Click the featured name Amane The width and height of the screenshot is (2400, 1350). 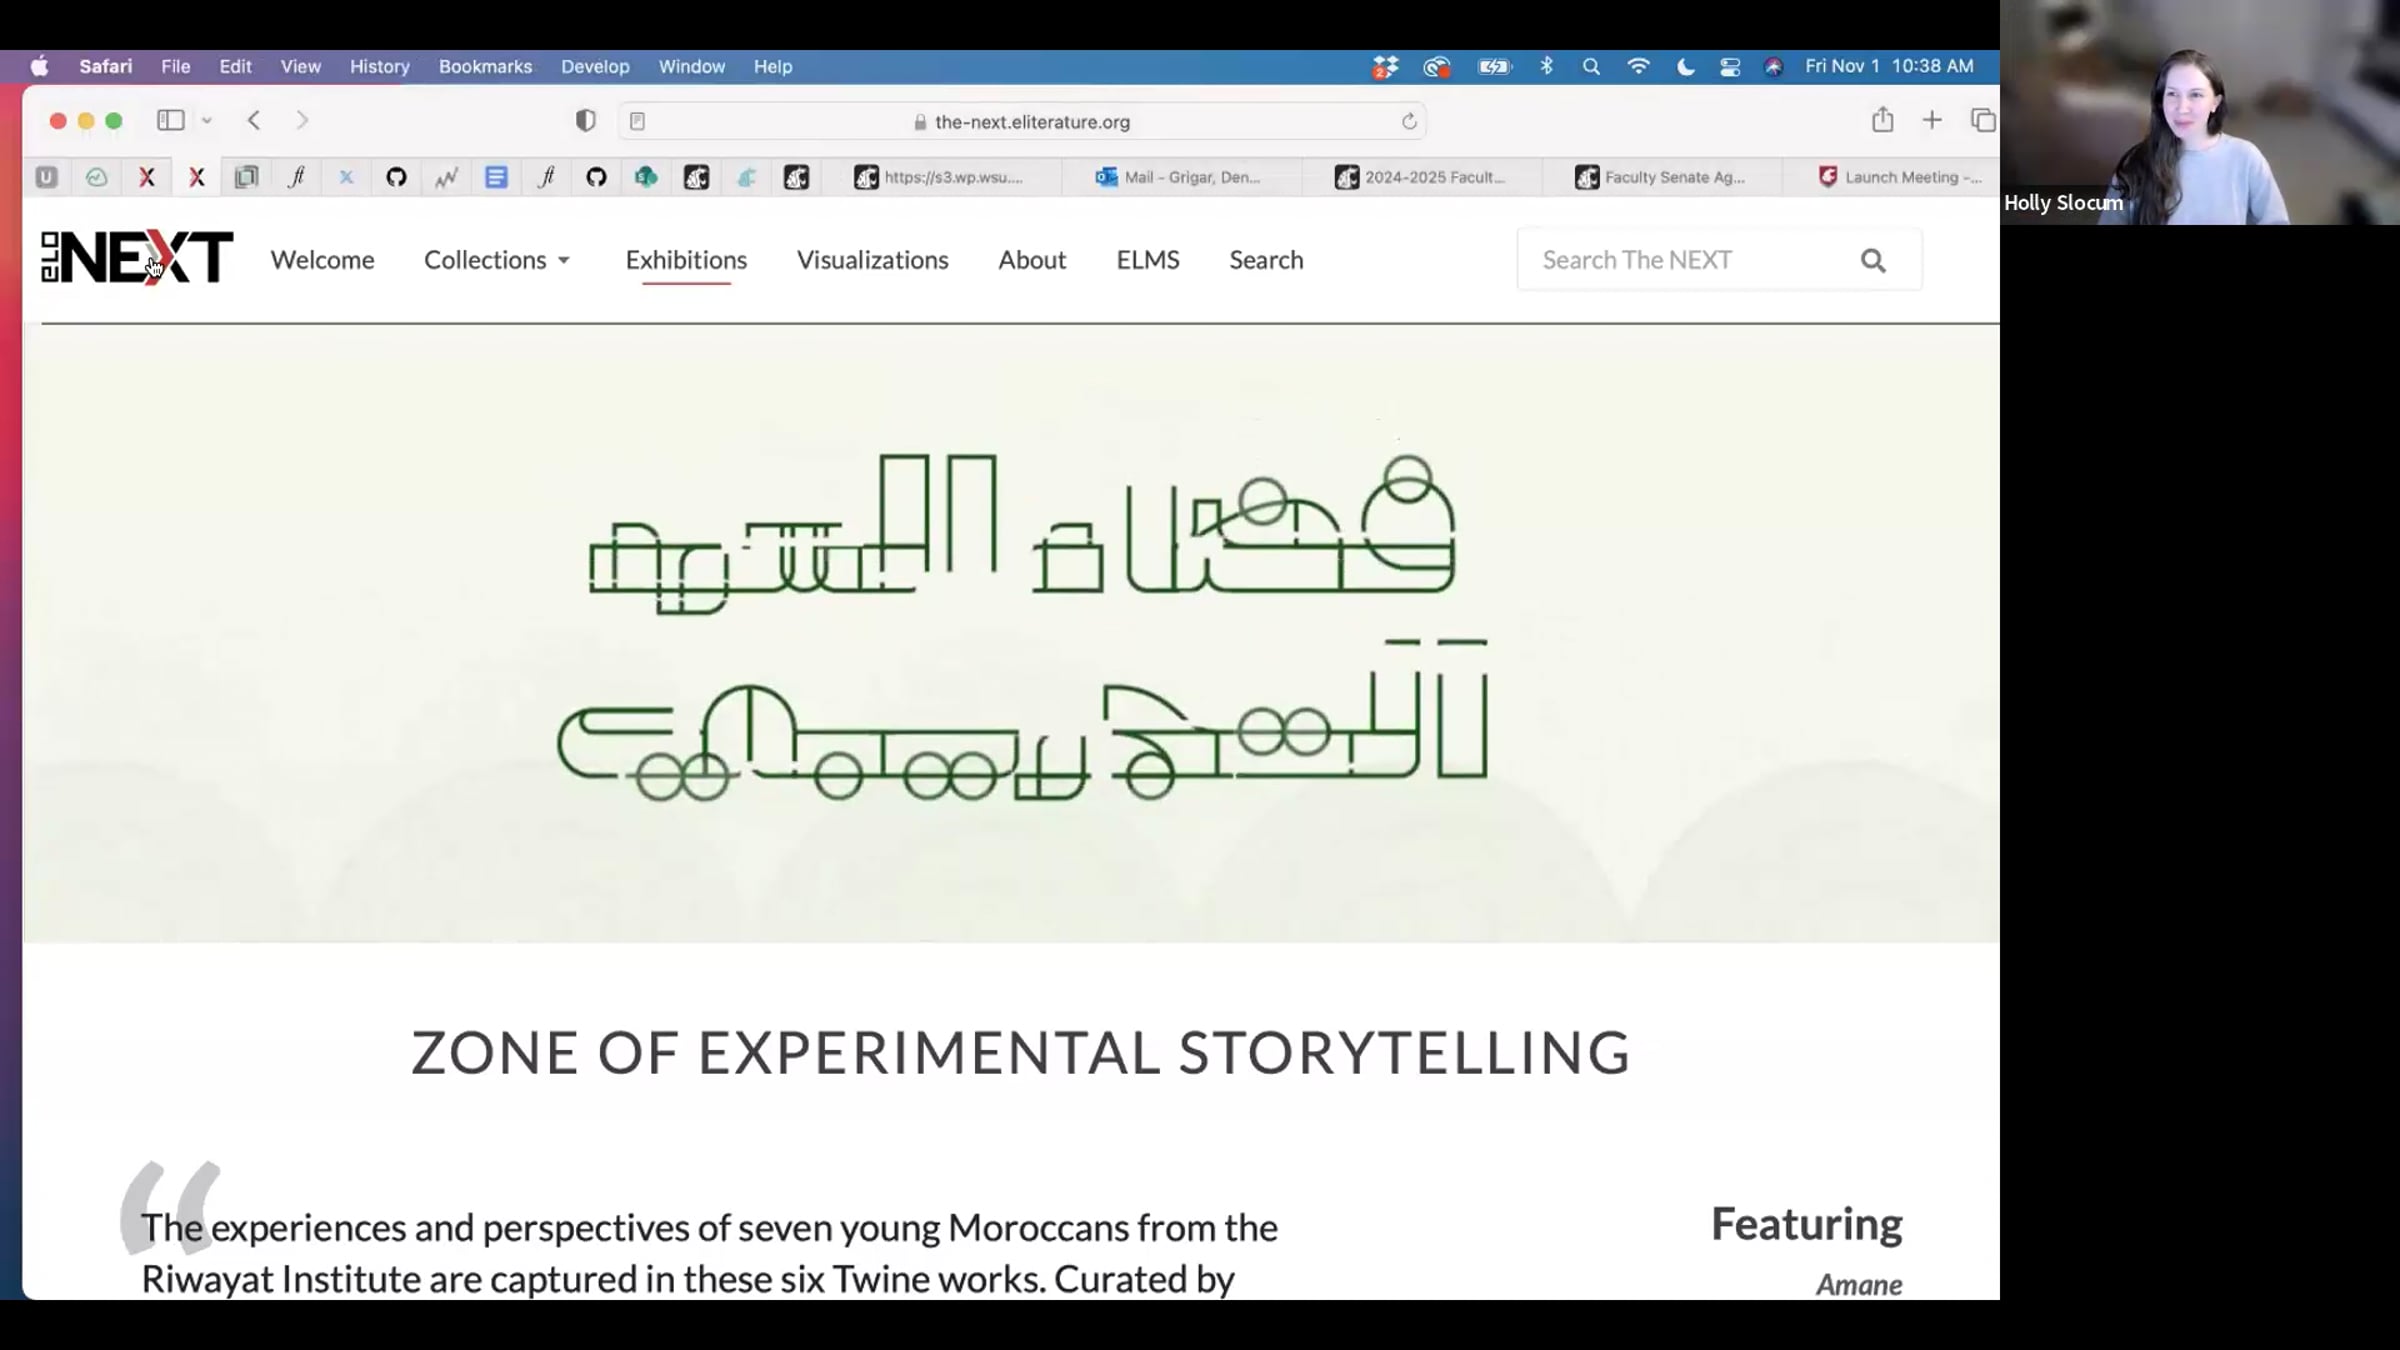pos(1859,1284)
